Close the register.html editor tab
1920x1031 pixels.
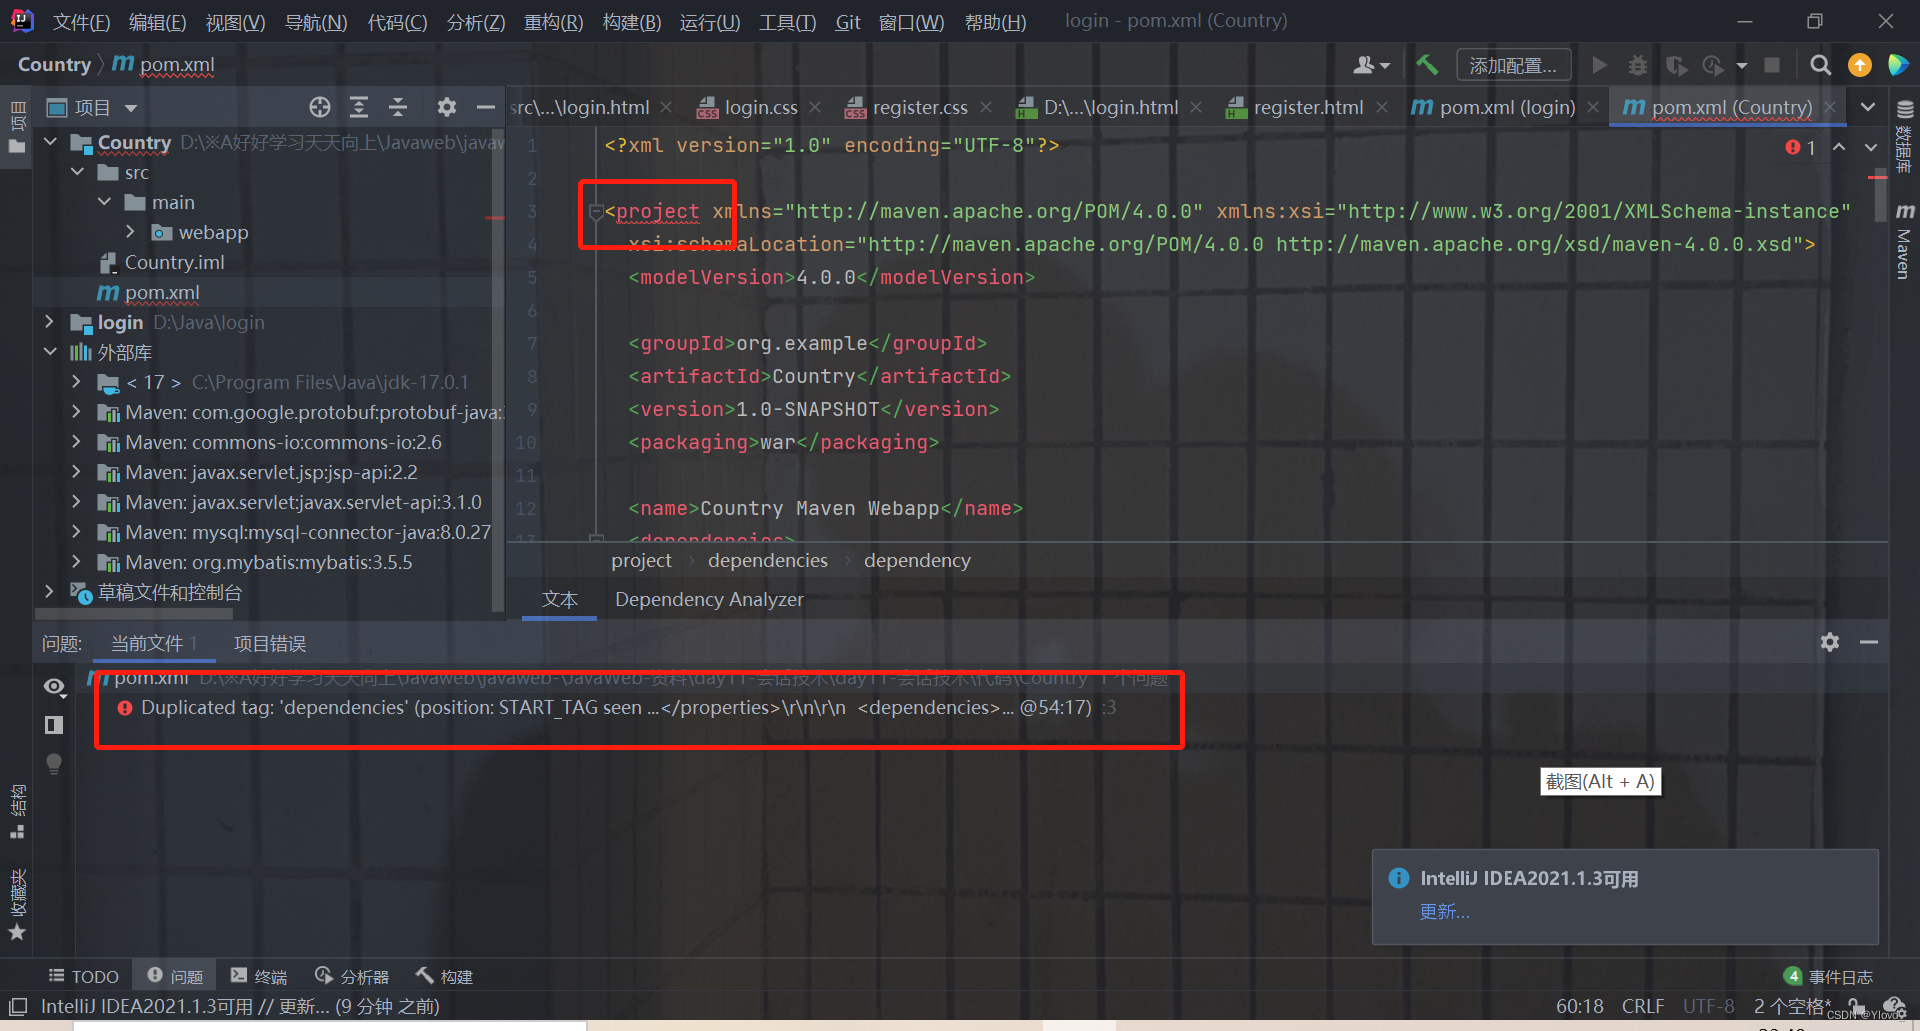[x=1382, y=107]
